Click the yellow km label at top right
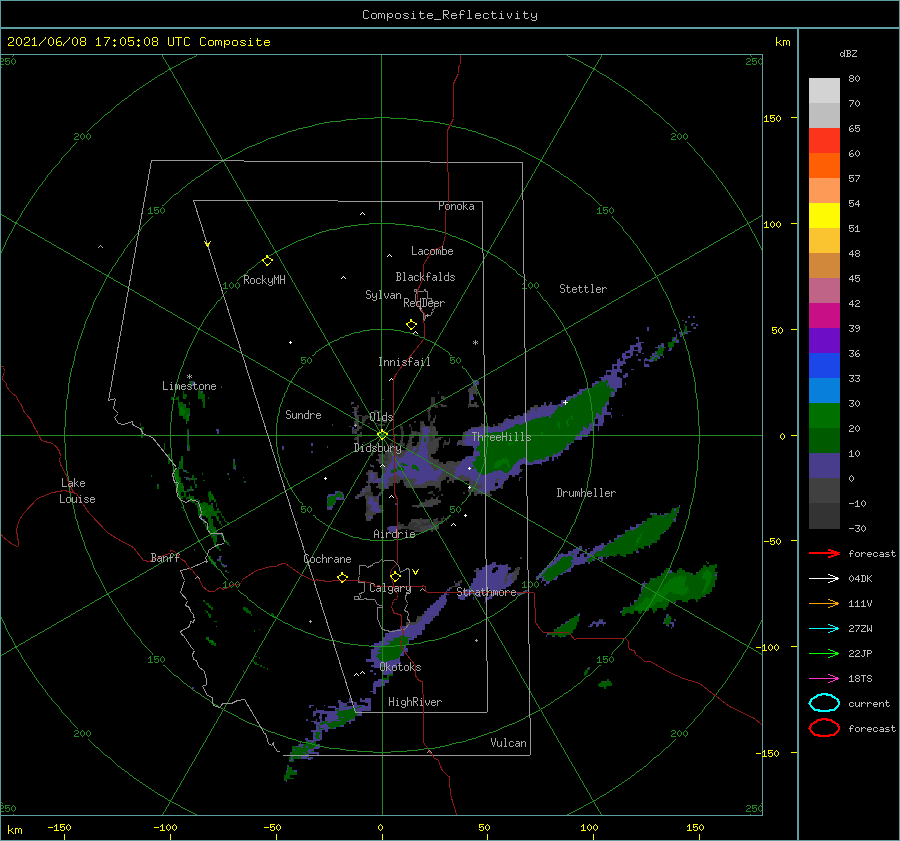Viewport: 900px width, 841px height. coord(782,42)
